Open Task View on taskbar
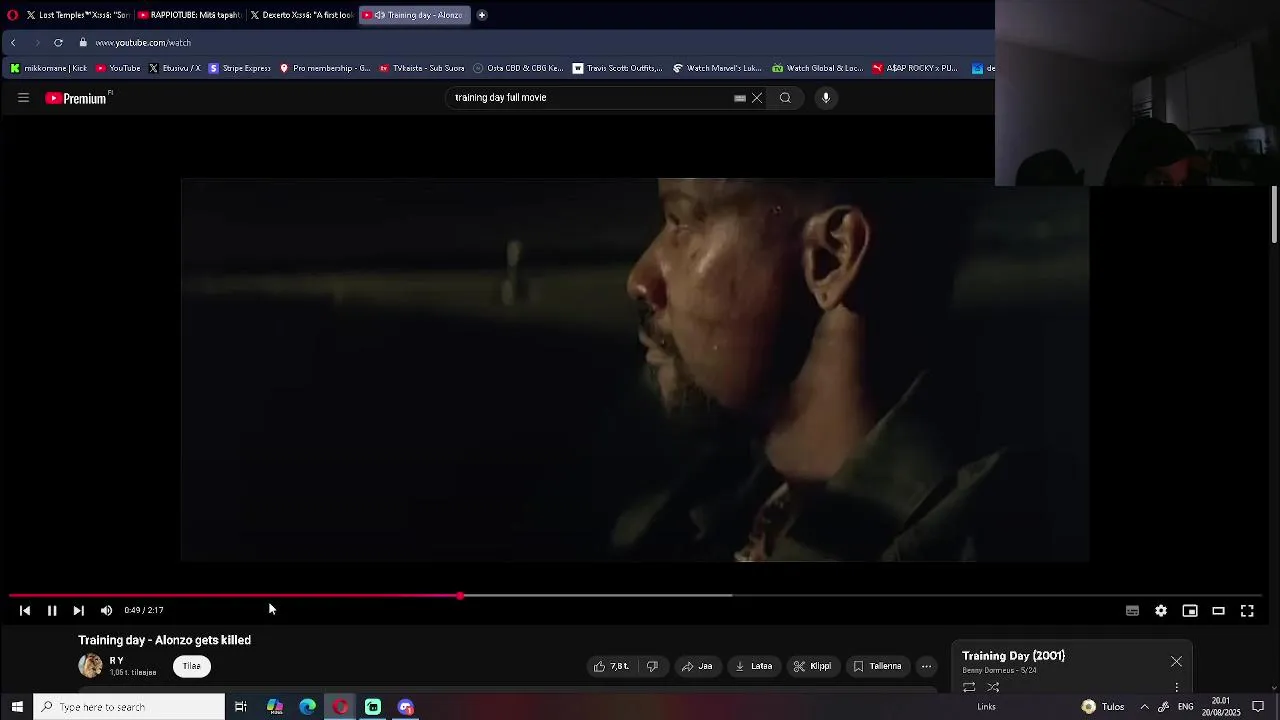 pyautogui.click(x=241, y=707)
